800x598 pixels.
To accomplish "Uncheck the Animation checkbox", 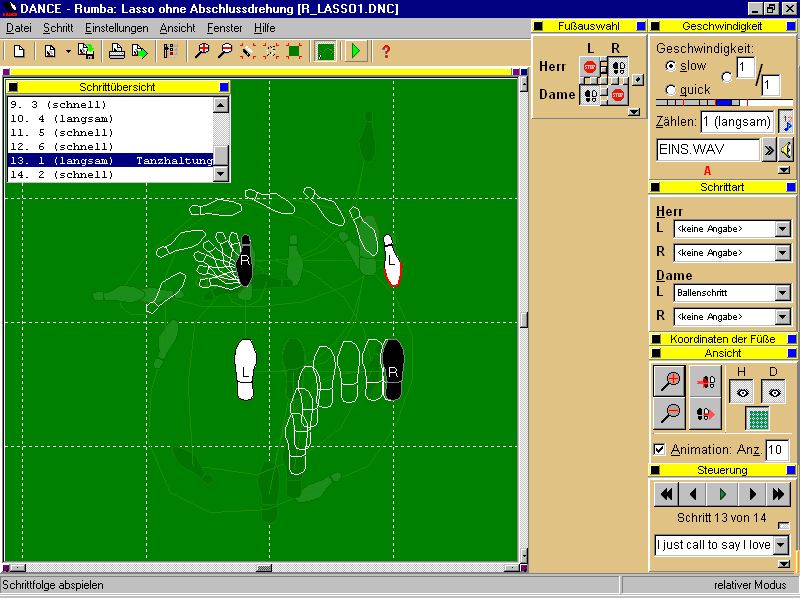I will 660,450.
